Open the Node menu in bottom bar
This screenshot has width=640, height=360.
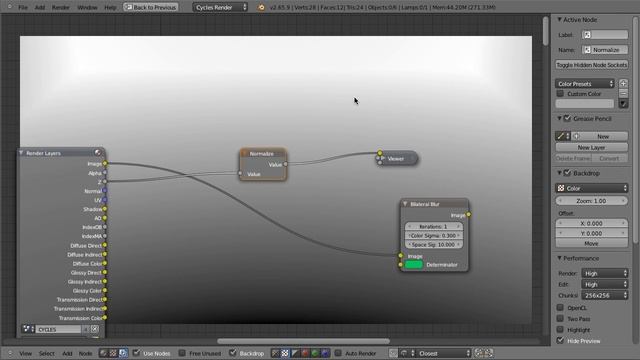85,353
